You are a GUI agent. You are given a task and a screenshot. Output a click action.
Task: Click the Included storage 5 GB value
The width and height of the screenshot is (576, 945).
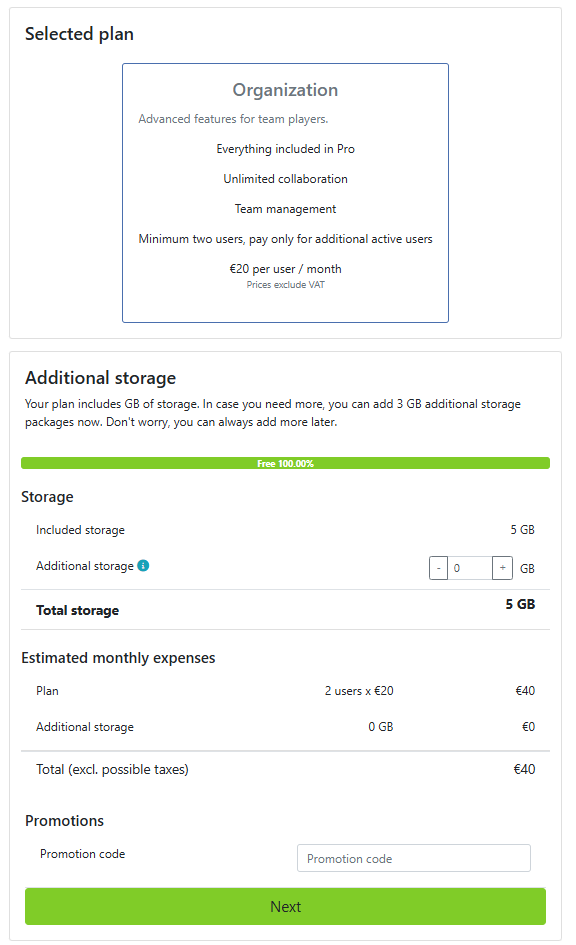point(522,530)
